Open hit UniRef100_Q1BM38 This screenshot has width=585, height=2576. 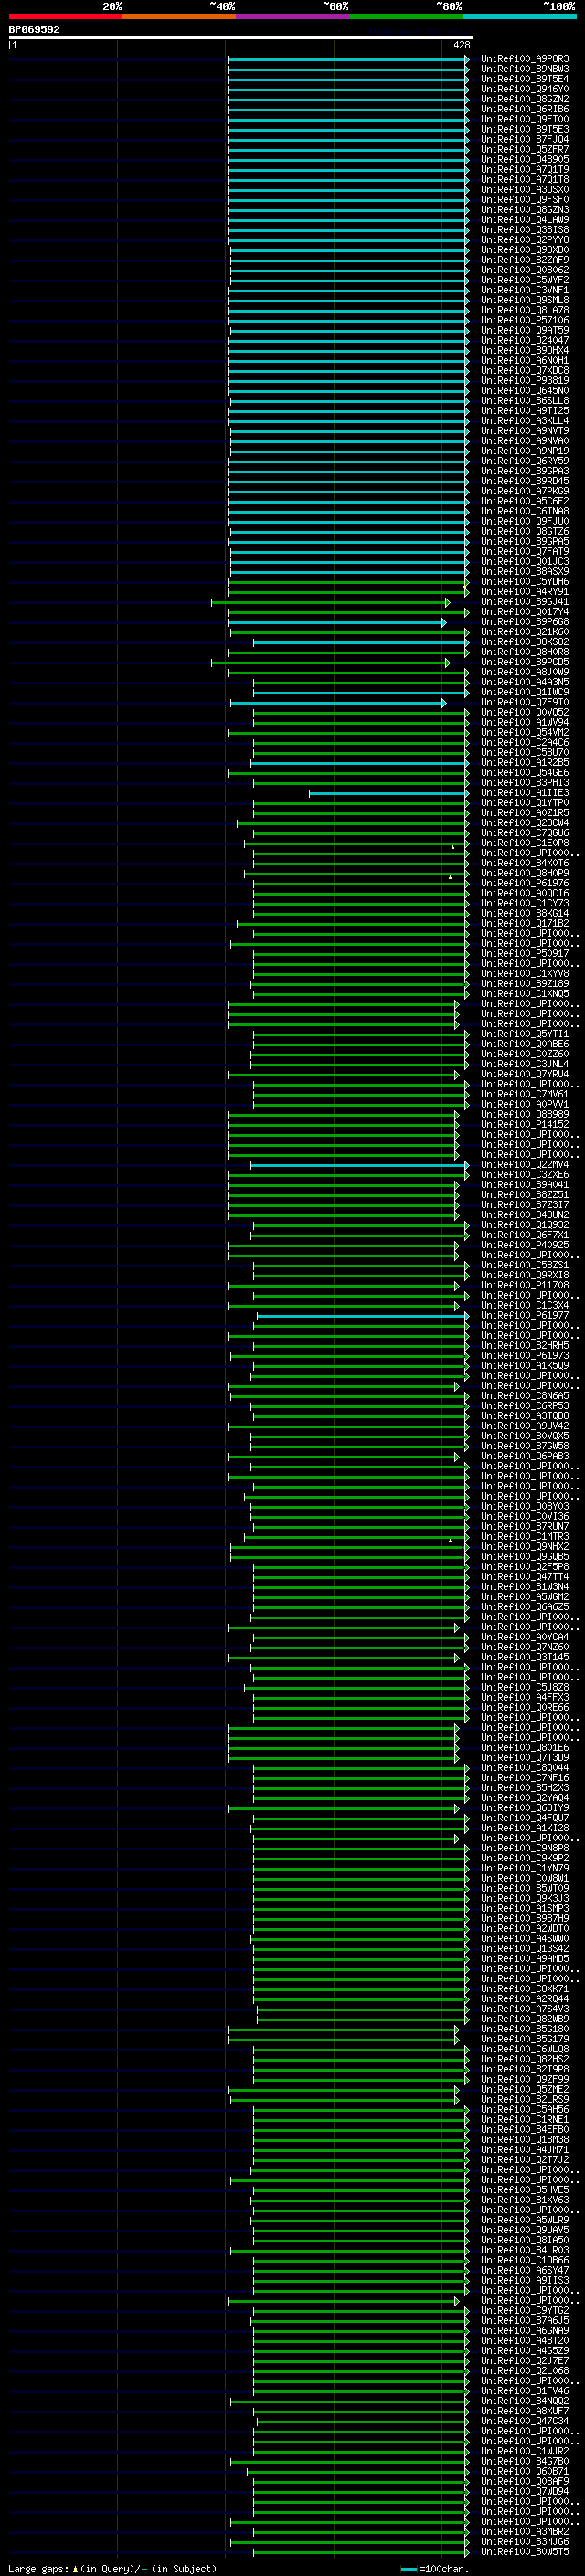pyautogui.click(x=524, y=2140)
